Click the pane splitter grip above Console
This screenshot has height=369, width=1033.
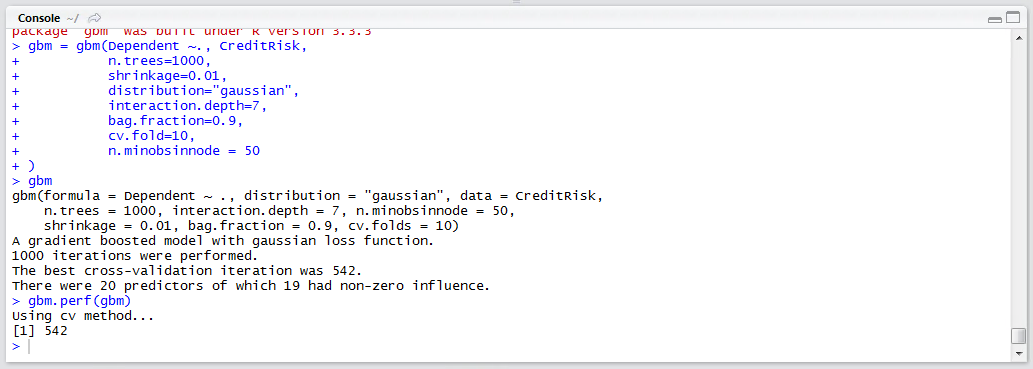516,3
